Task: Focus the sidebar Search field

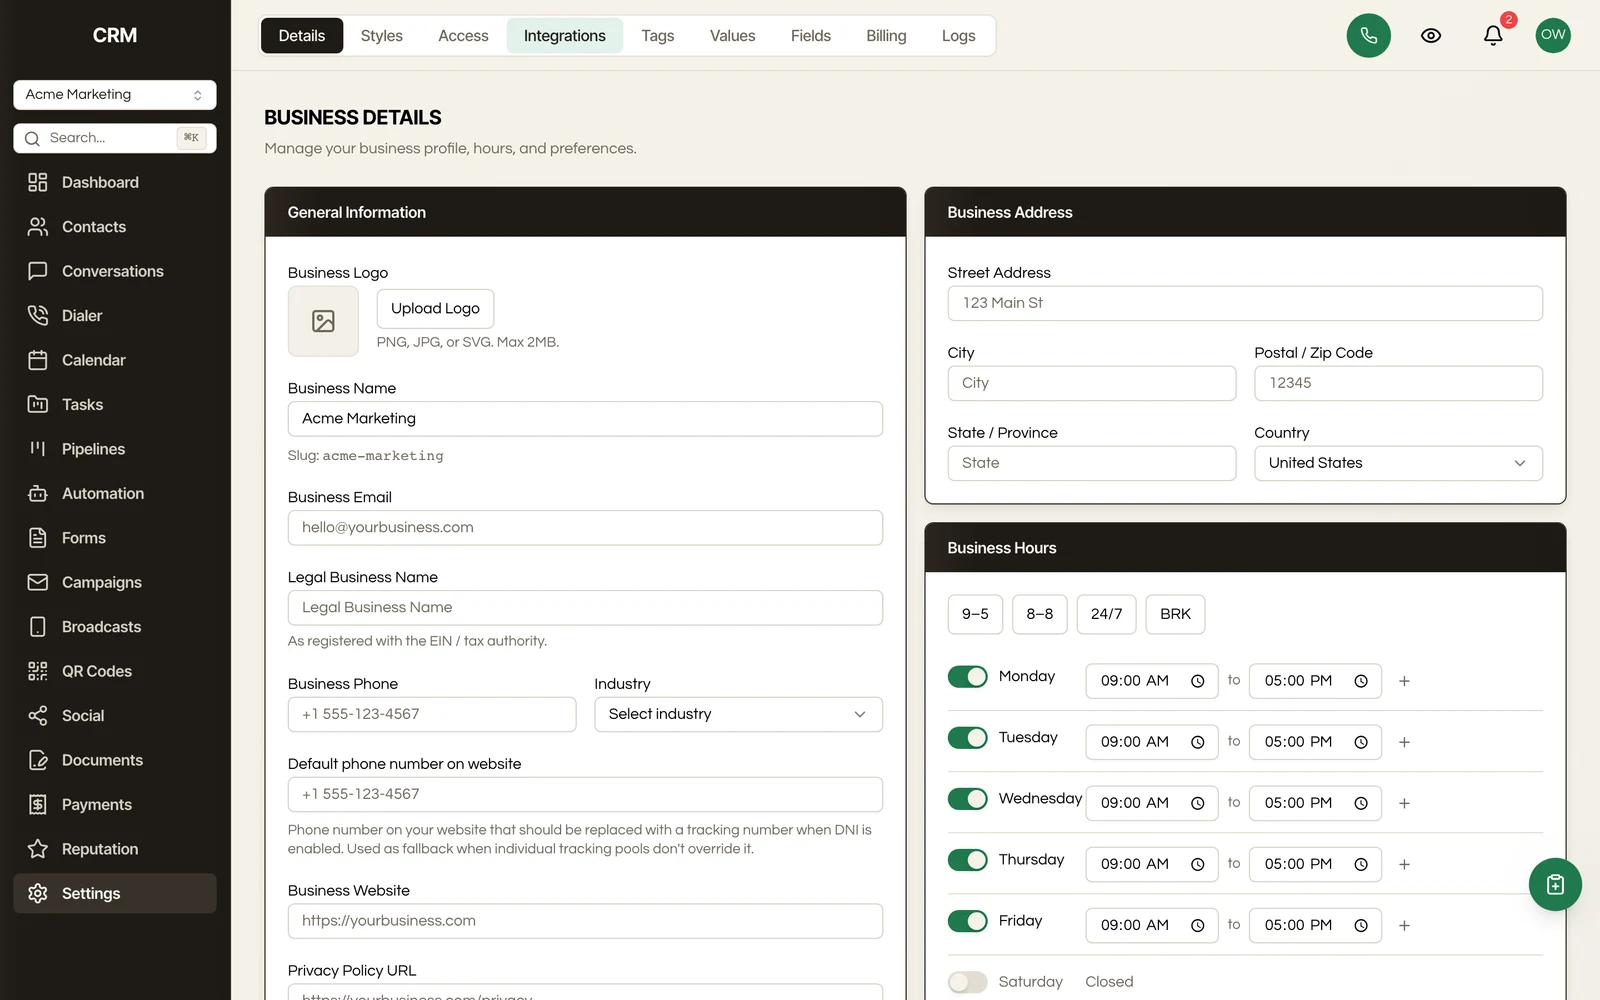Action: click(114, 138)
